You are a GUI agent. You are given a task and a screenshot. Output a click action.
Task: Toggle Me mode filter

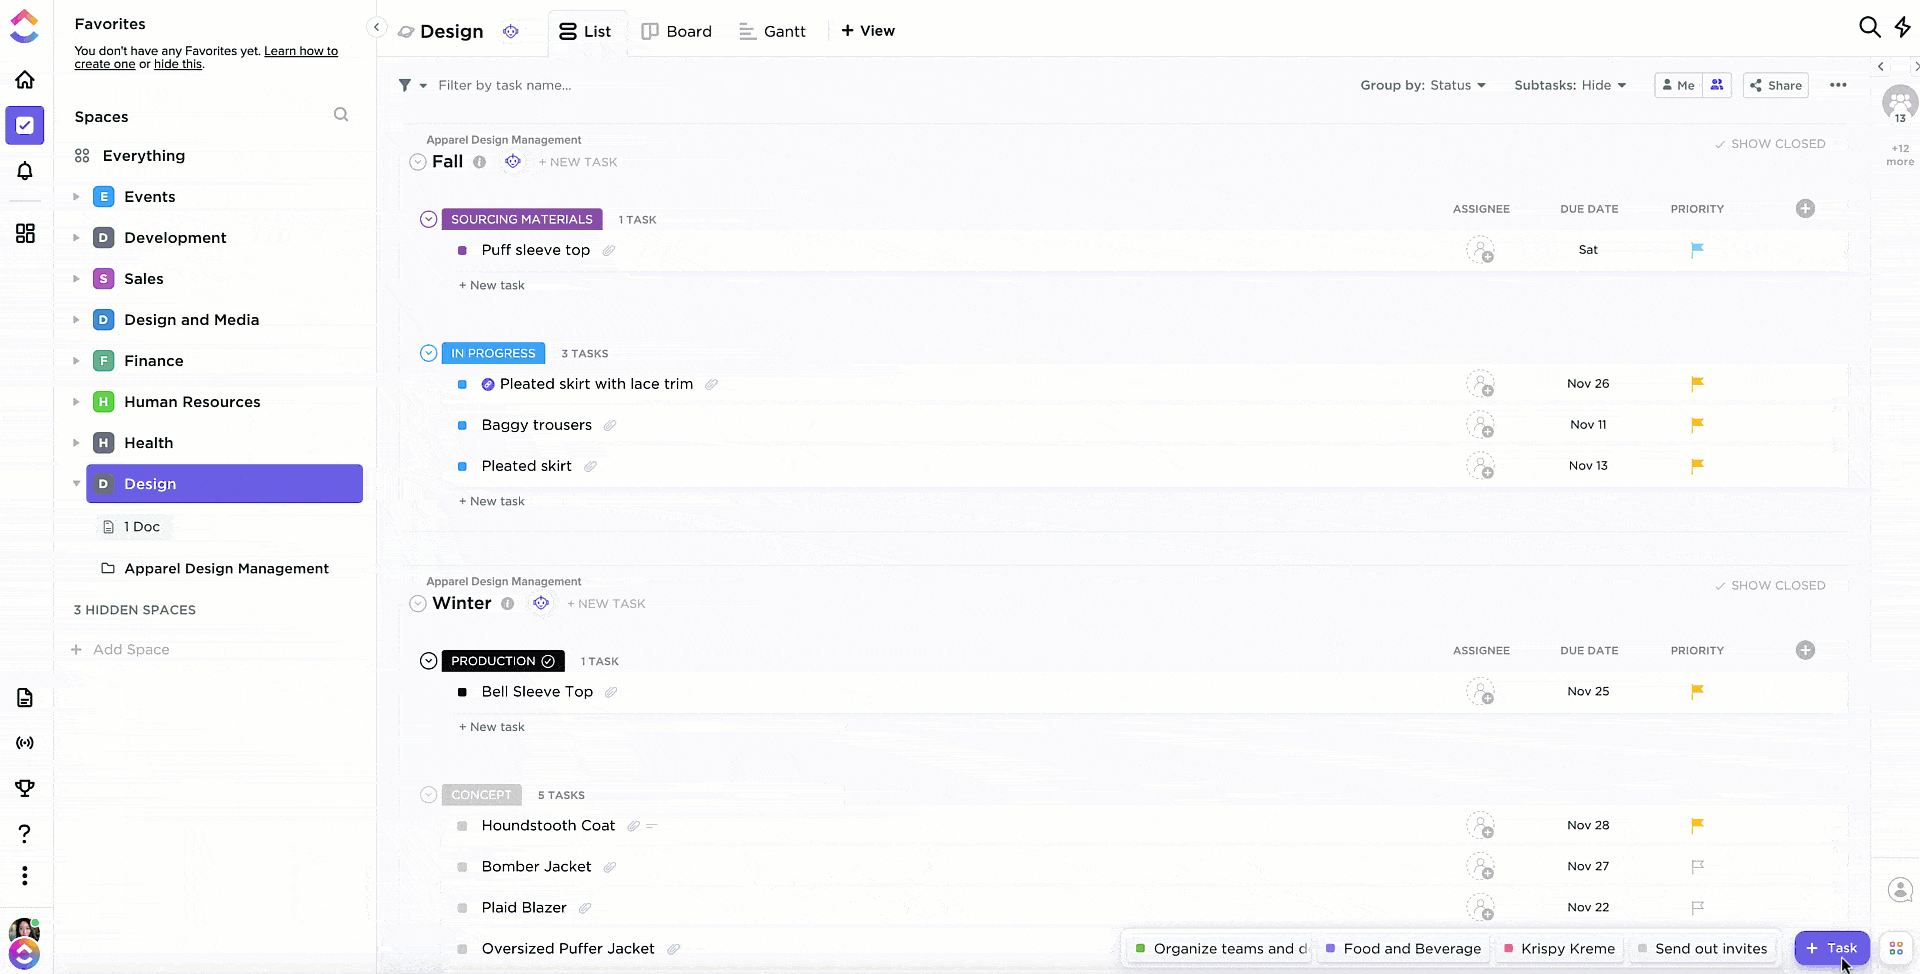coord(1679,85)
